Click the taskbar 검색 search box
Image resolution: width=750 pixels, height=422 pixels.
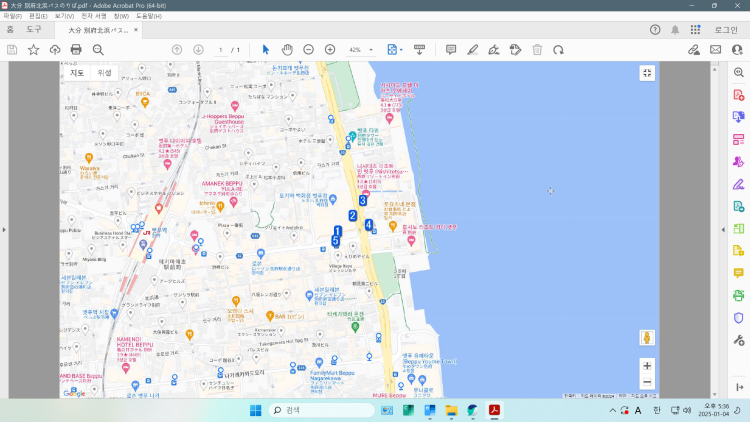point(321,411)
